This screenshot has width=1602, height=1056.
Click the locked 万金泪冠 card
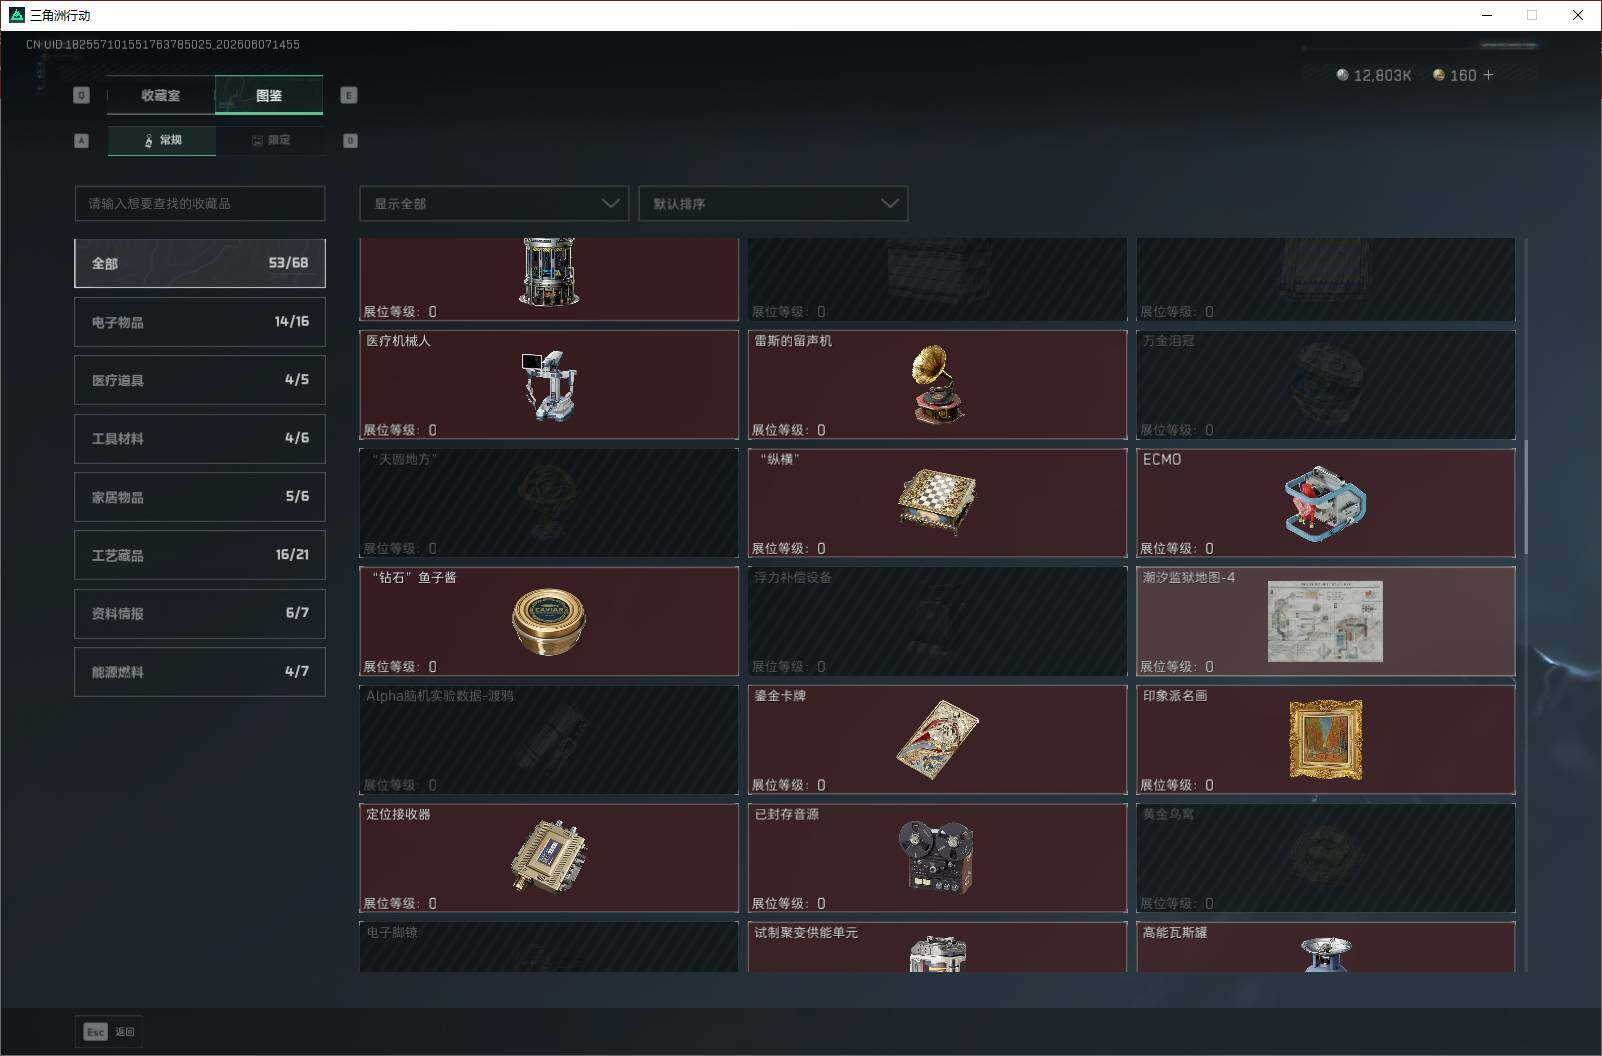[x=1325, y=384]
